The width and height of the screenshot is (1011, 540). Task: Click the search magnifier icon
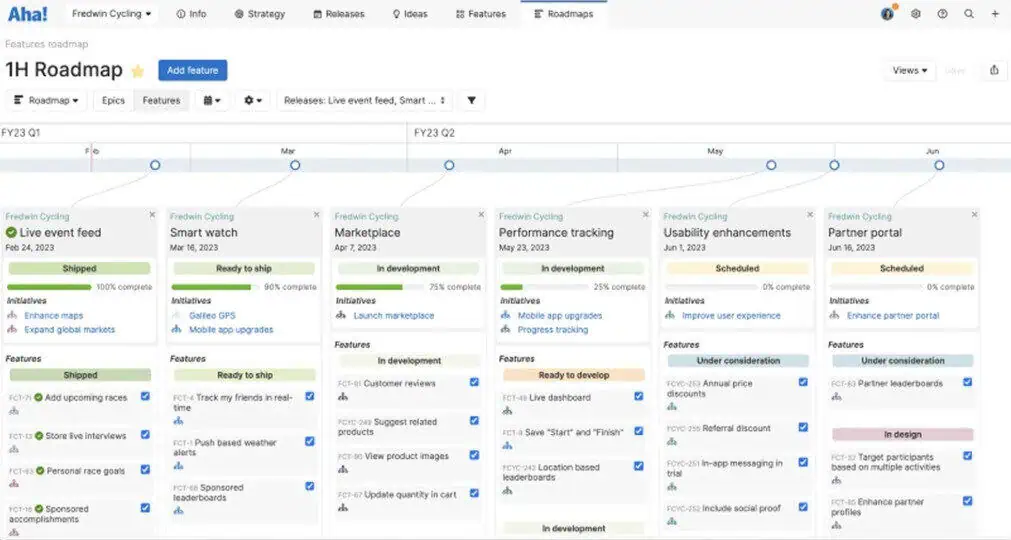(969, 14)
